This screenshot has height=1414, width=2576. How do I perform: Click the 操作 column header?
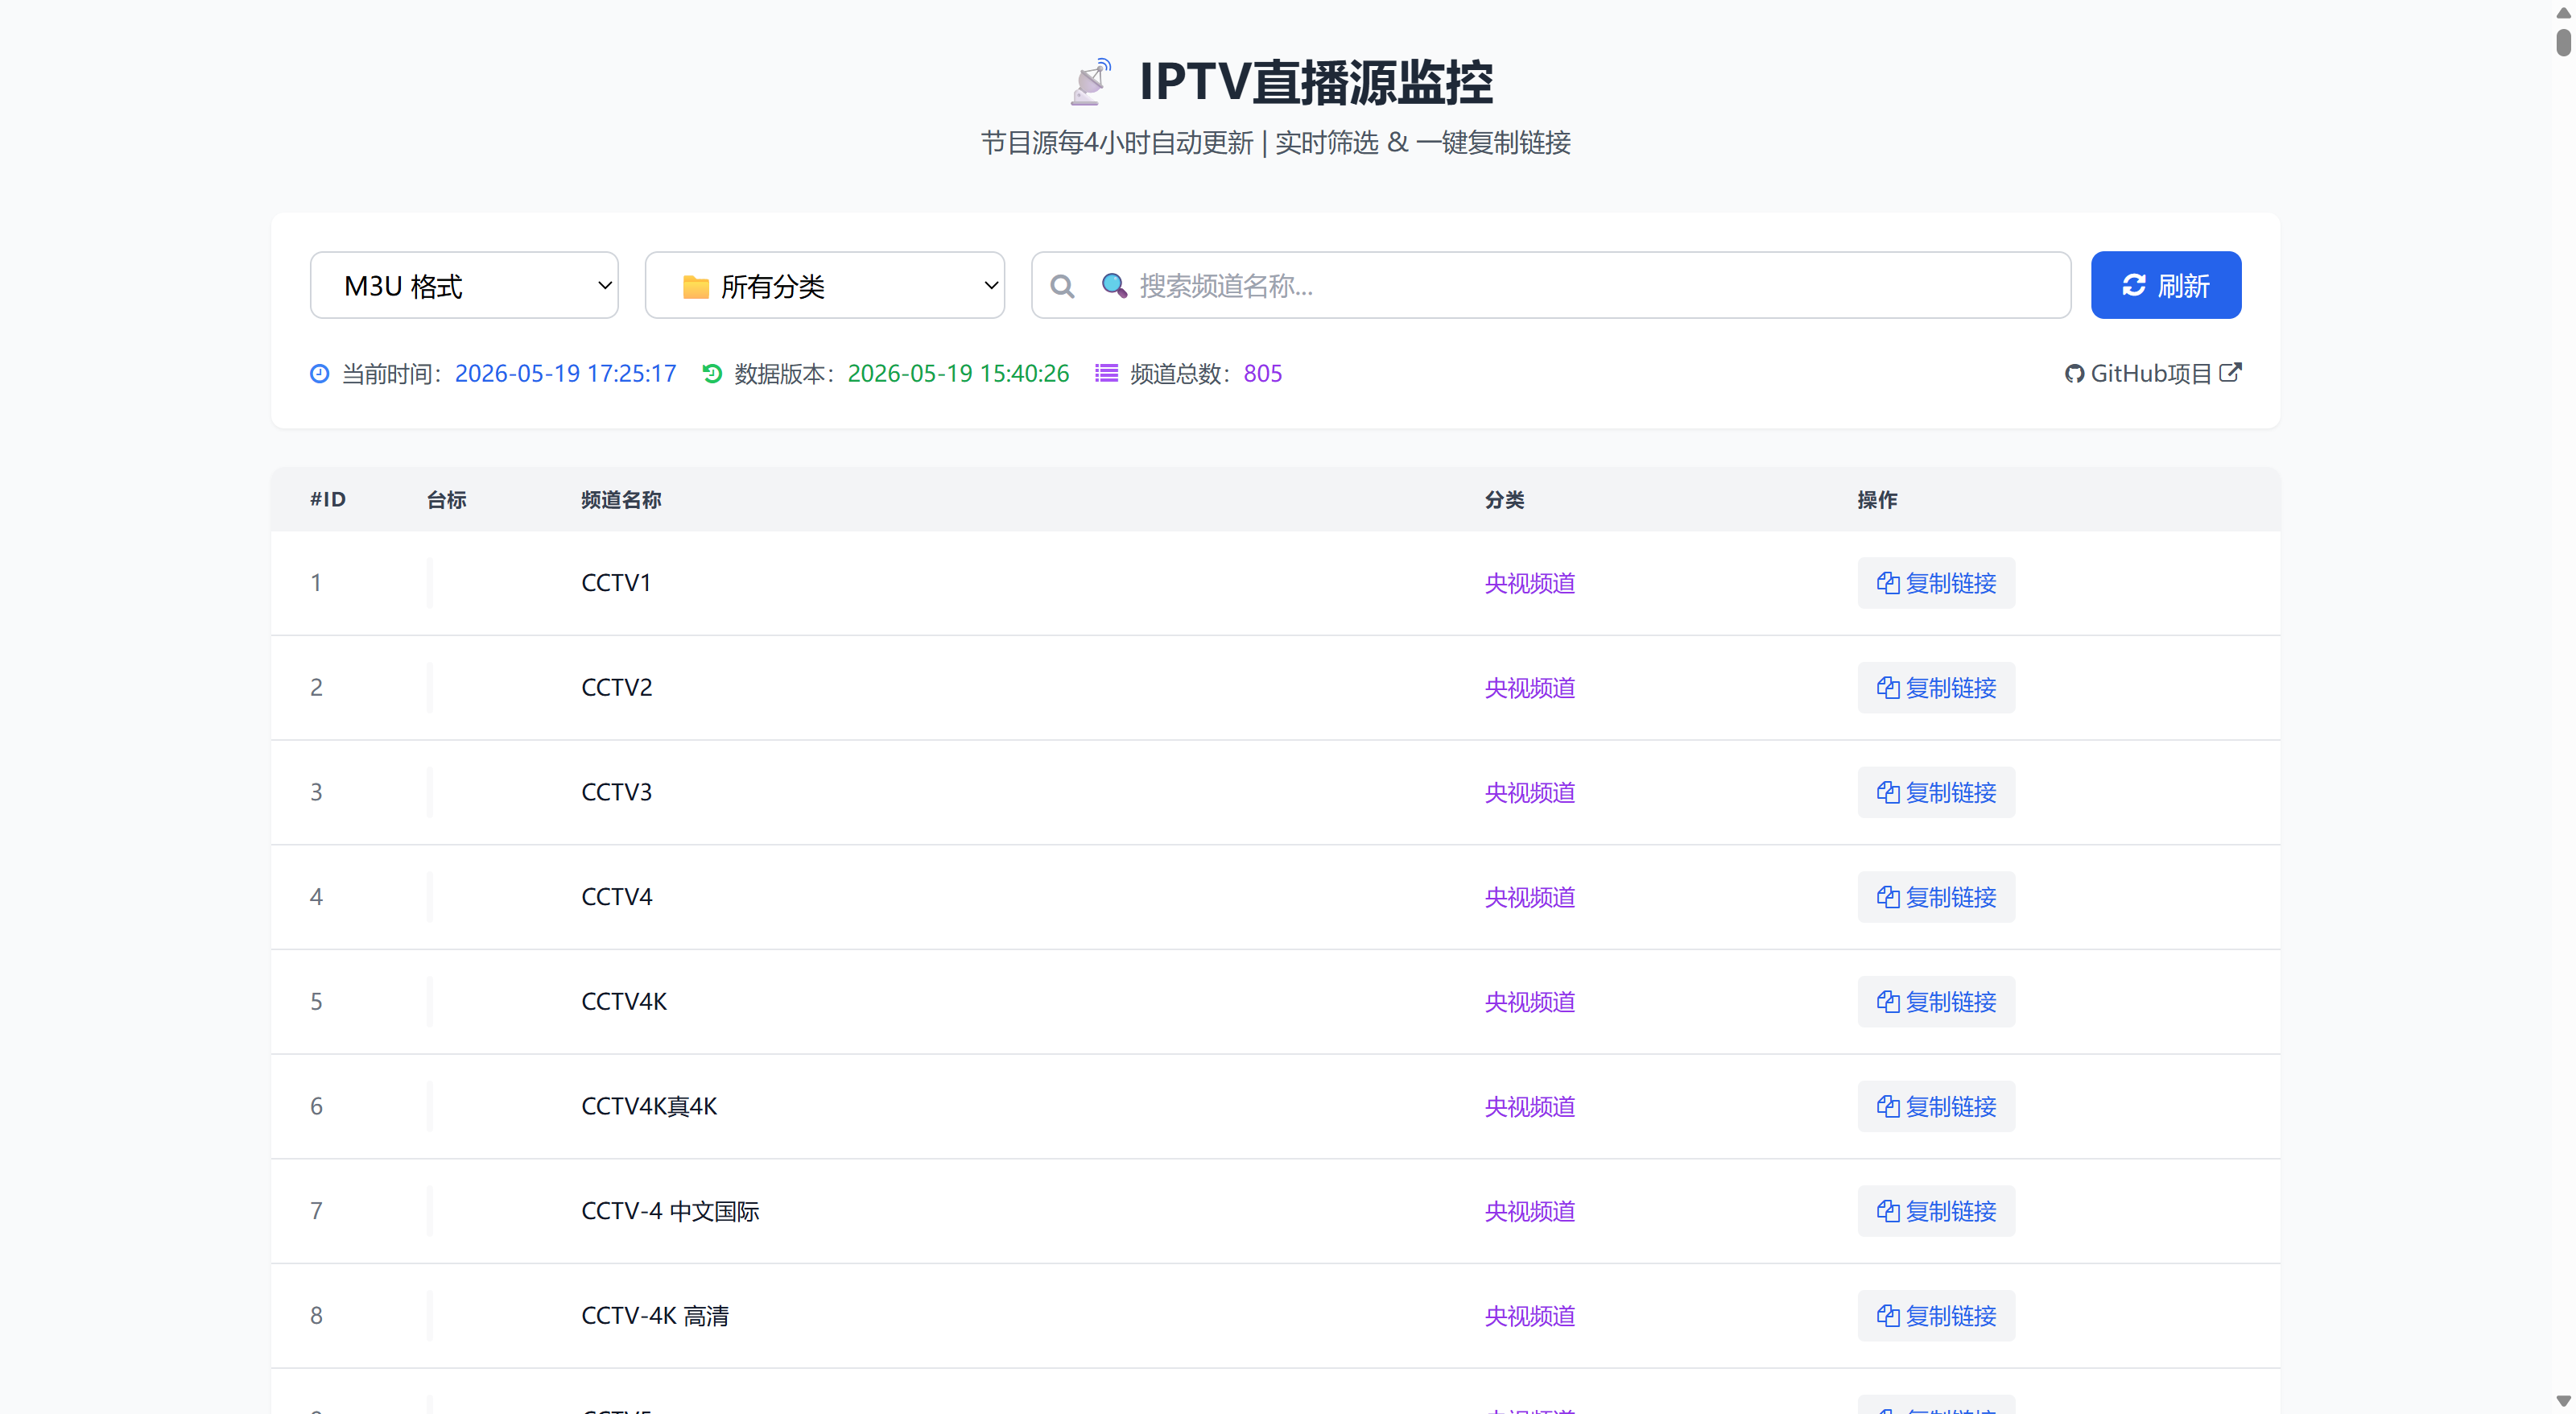tap(1877, 500)
